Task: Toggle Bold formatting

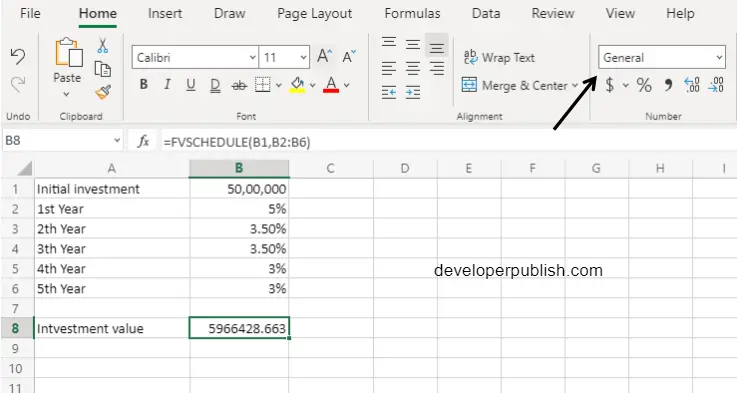Action: 144,85
